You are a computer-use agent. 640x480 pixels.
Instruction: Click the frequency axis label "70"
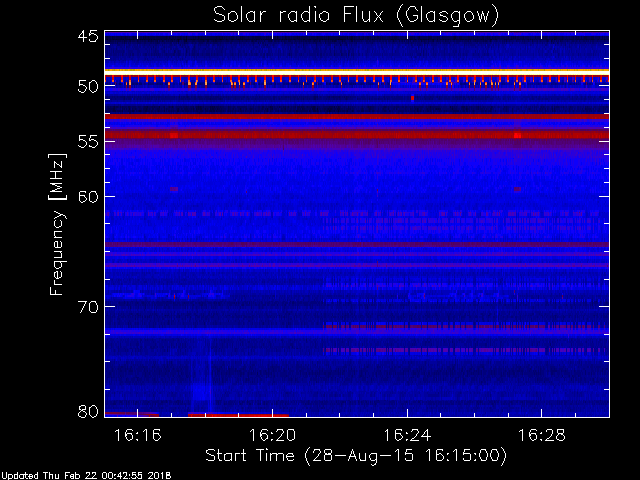[x=88, y=307]
